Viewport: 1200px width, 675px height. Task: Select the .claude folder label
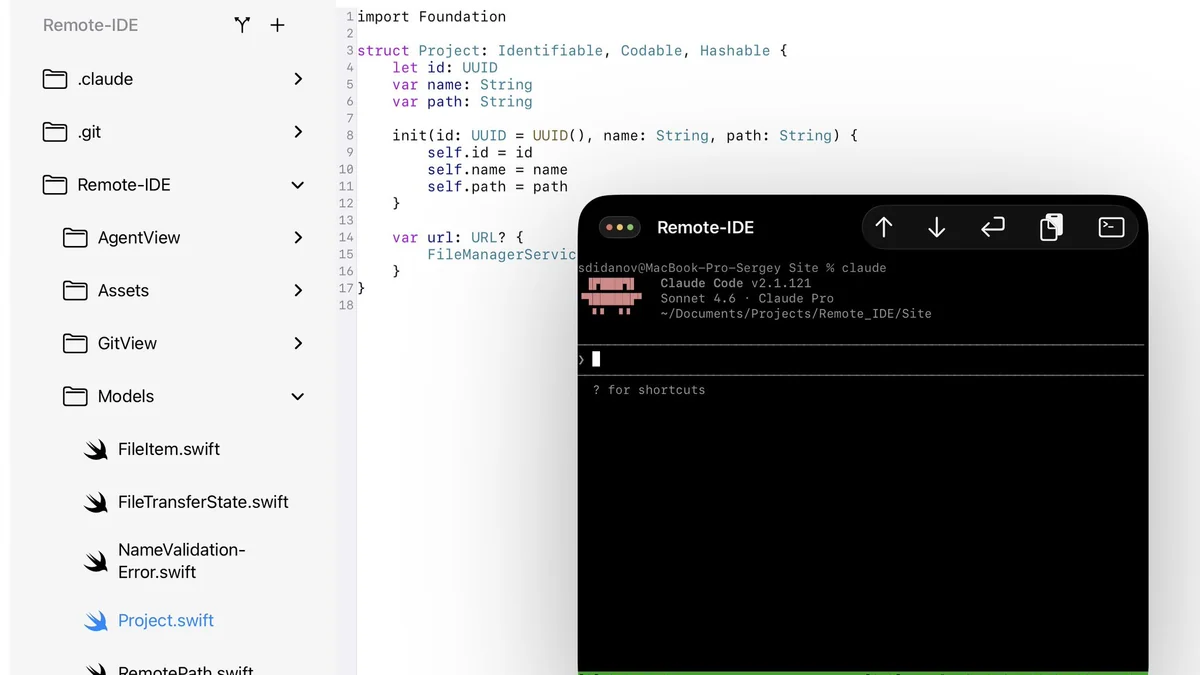[105, 79]
